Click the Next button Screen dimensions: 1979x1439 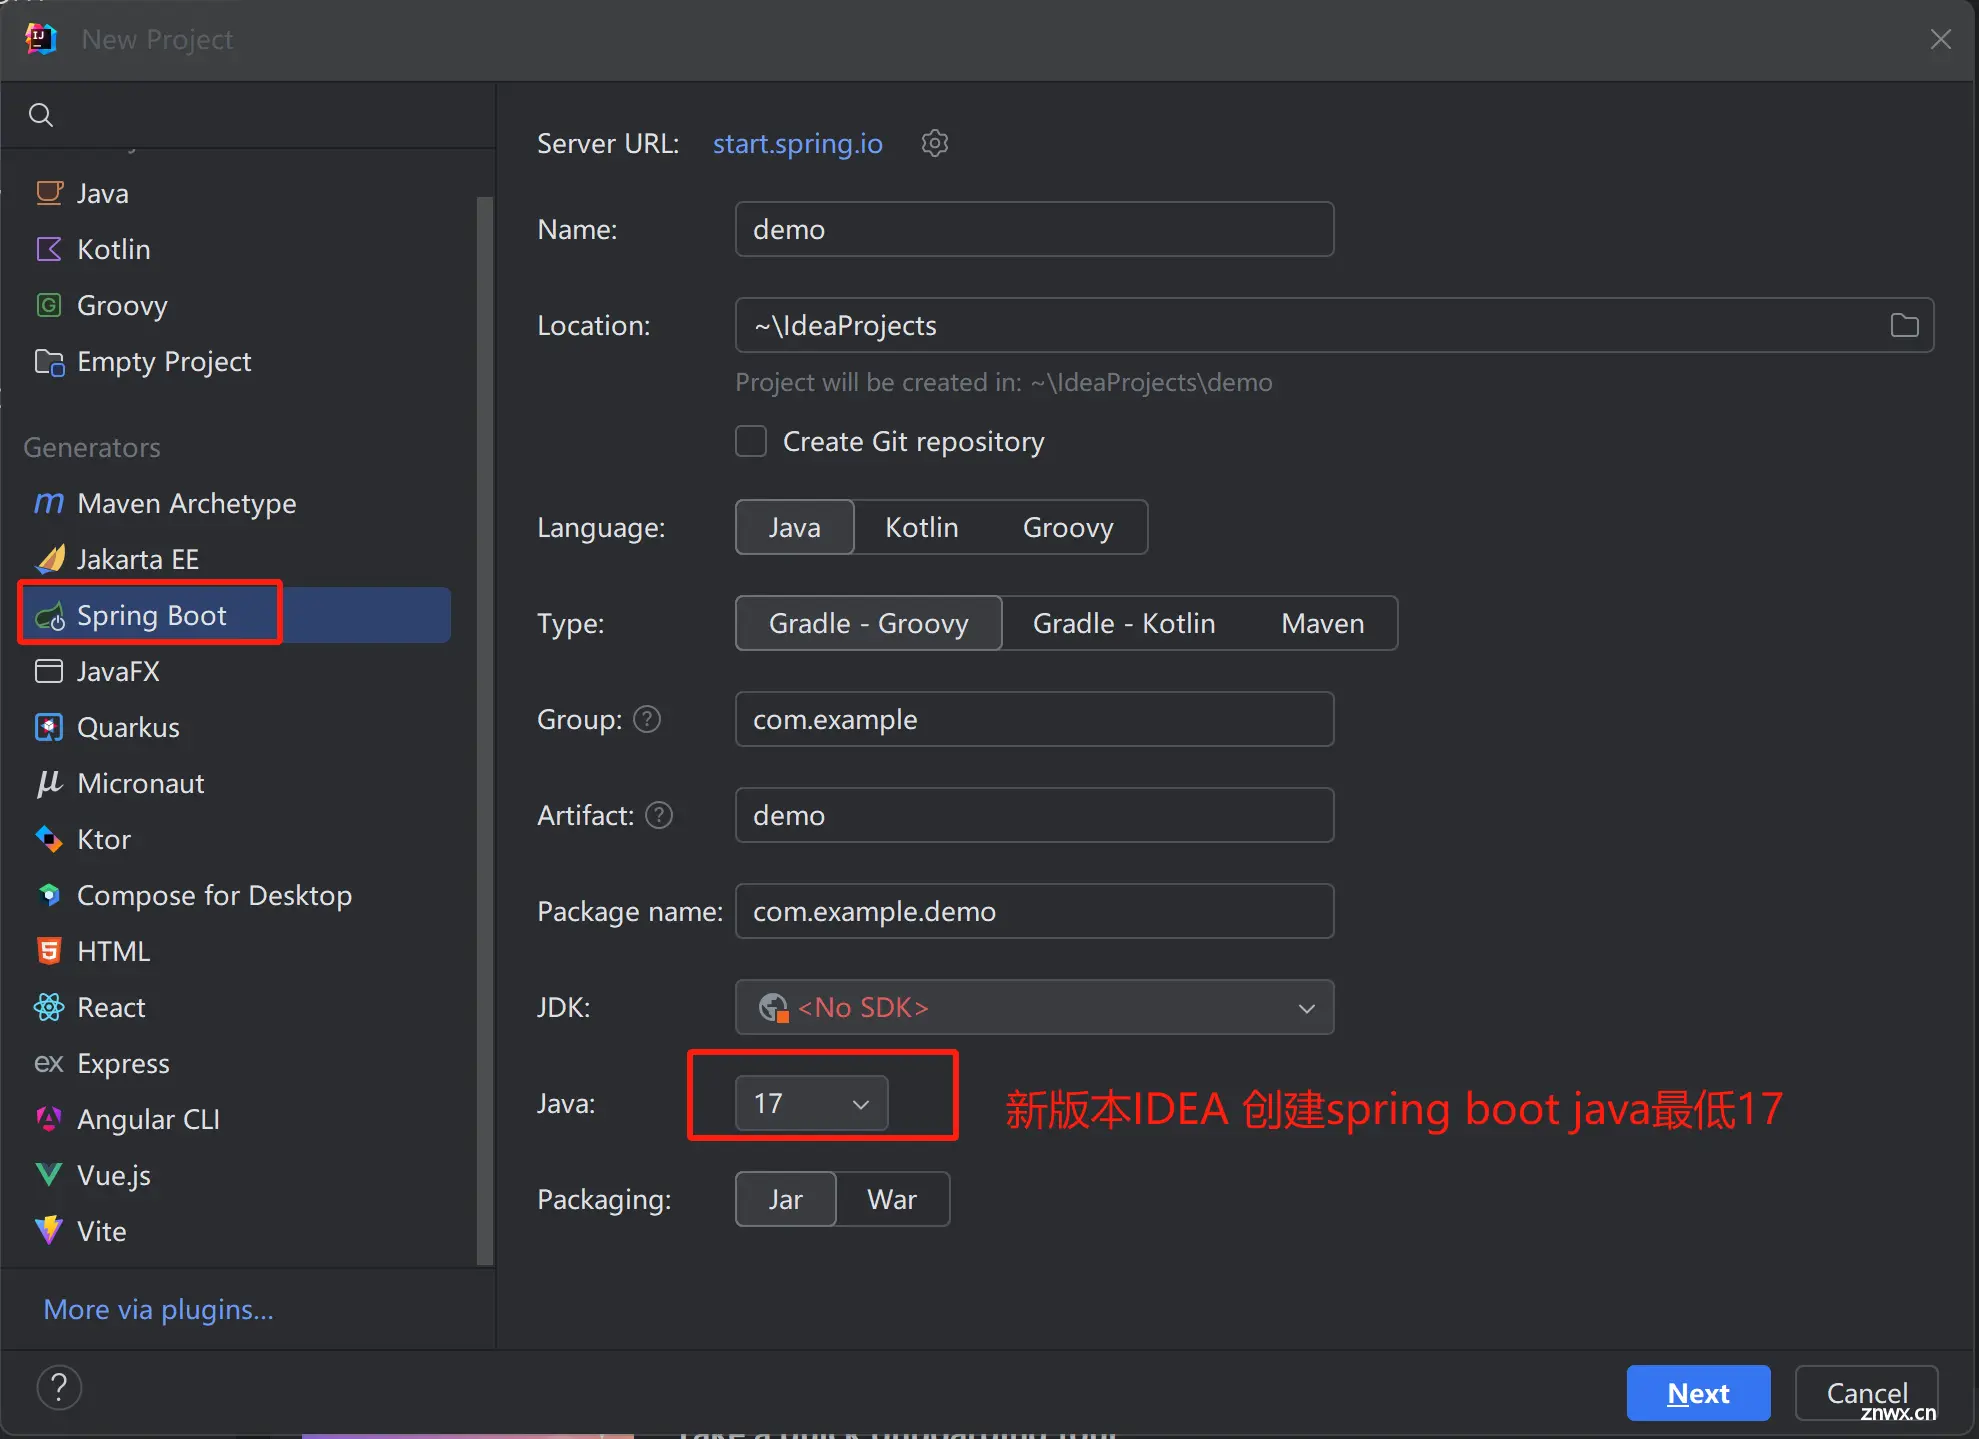[1698, 1393]
